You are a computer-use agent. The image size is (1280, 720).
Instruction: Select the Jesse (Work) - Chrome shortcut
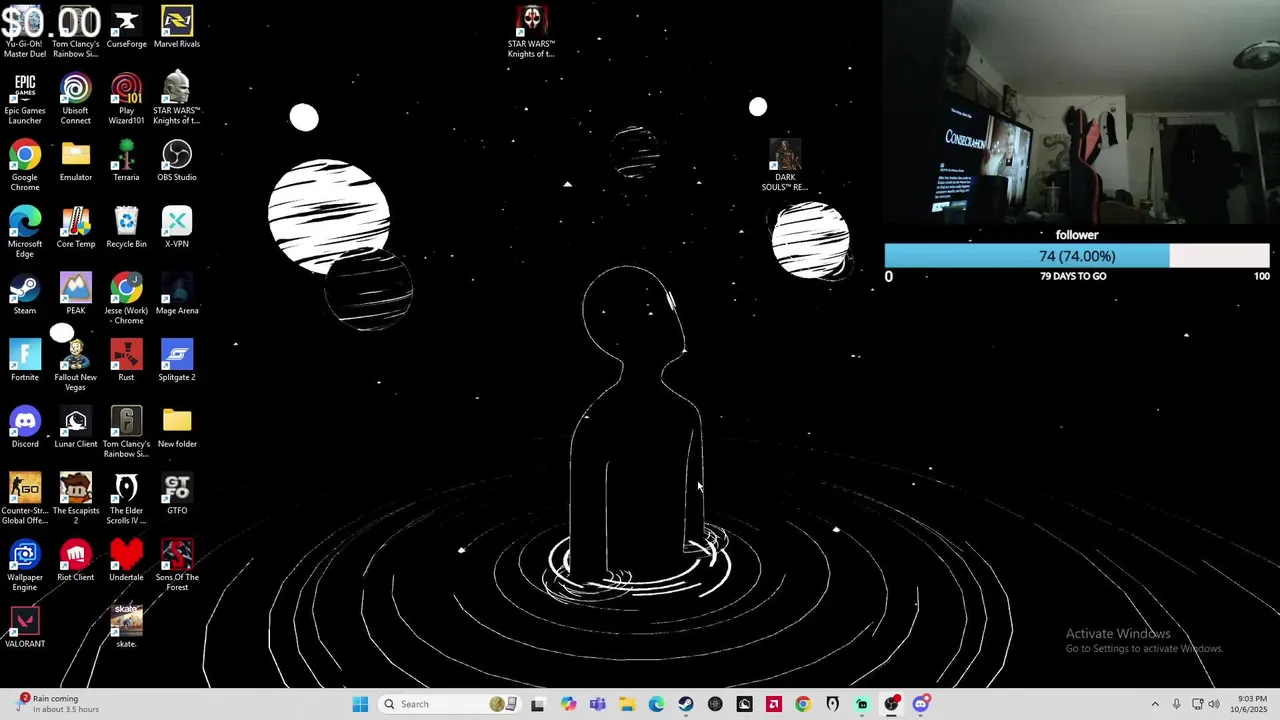pos(126,299)
